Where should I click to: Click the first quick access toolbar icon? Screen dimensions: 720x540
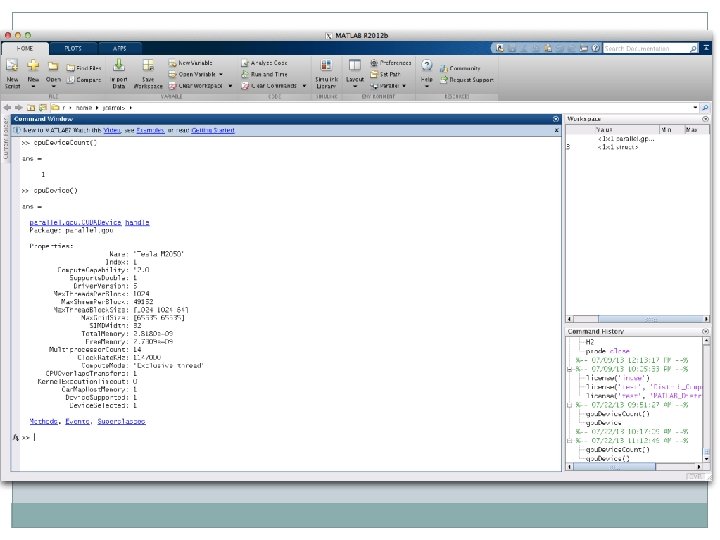(x=500, y=48)
